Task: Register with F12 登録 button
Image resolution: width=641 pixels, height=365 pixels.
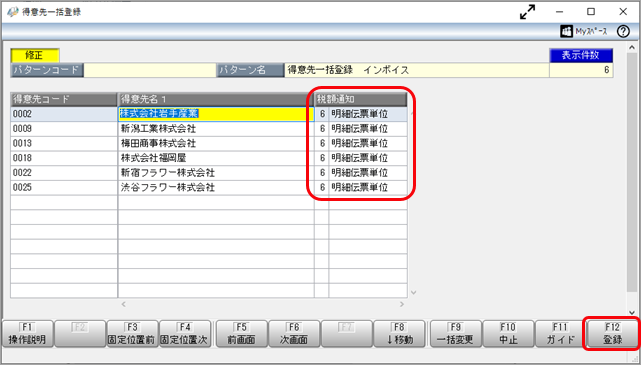Action: point(612,334)
